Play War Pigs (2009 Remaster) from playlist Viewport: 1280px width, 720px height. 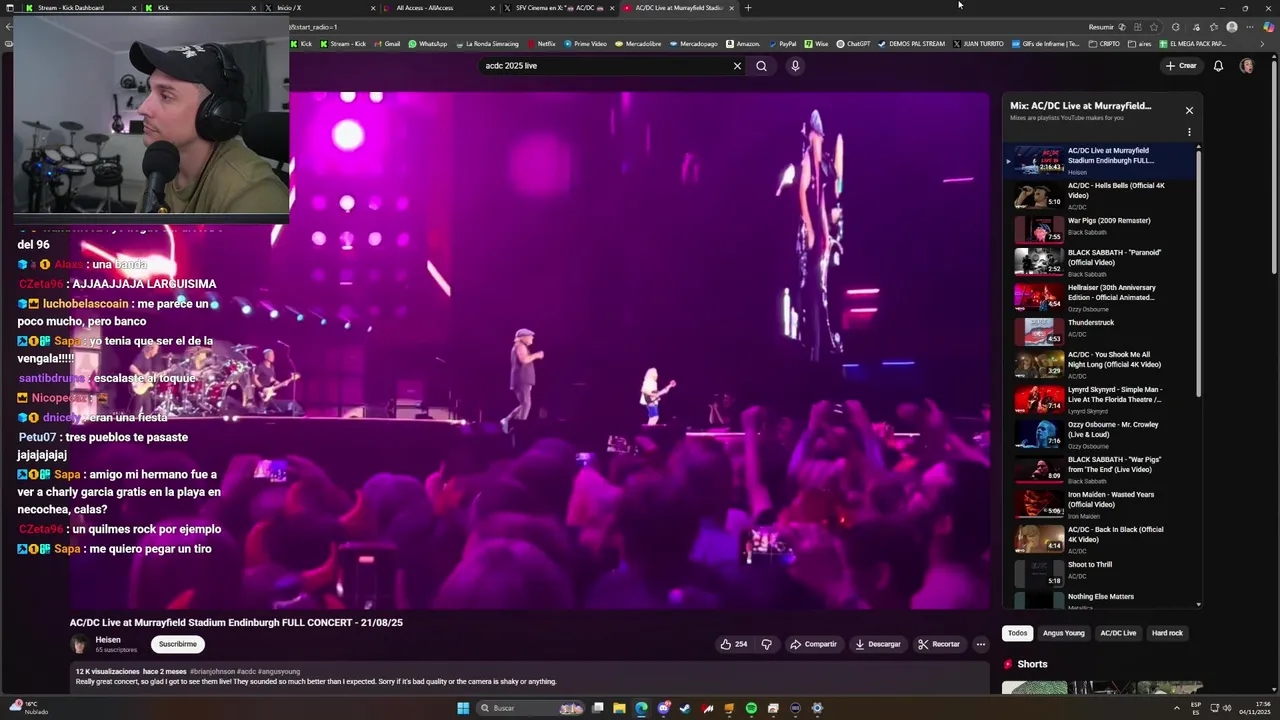[x=1100, y=229]
